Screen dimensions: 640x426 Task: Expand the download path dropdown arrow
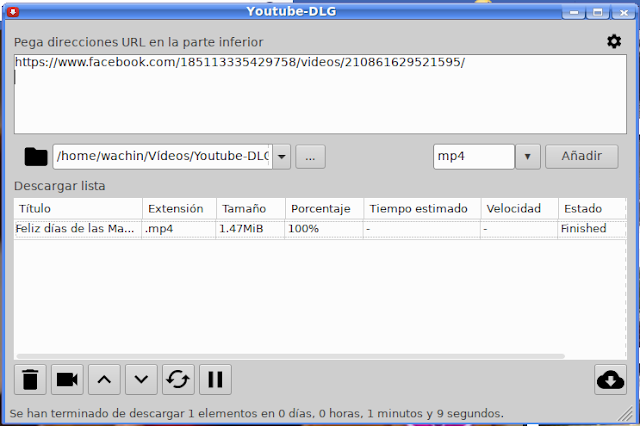[282, 157]
